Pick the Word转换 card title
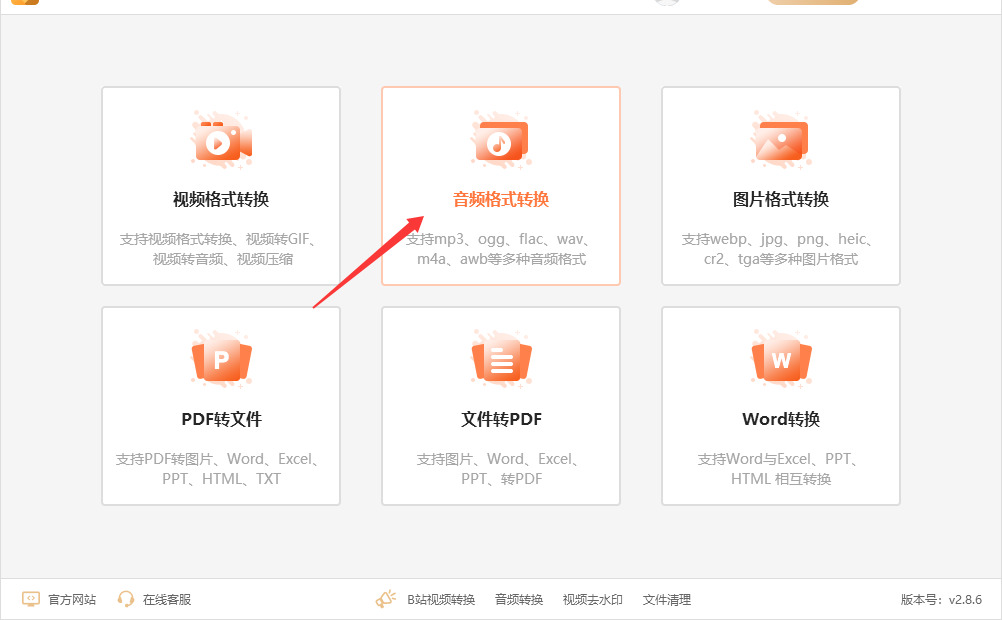Viewport: 1002px width, 620px height. click(781, 419)
